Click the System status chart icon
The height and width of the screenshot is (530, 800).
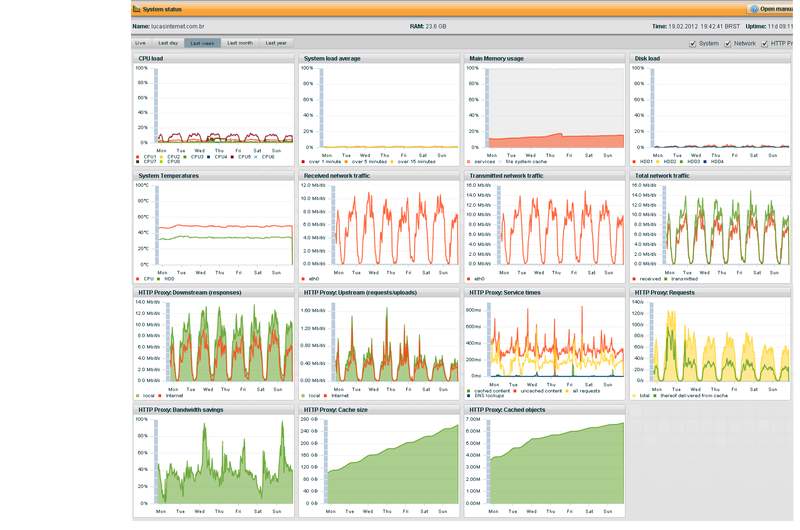click(136, 9)
